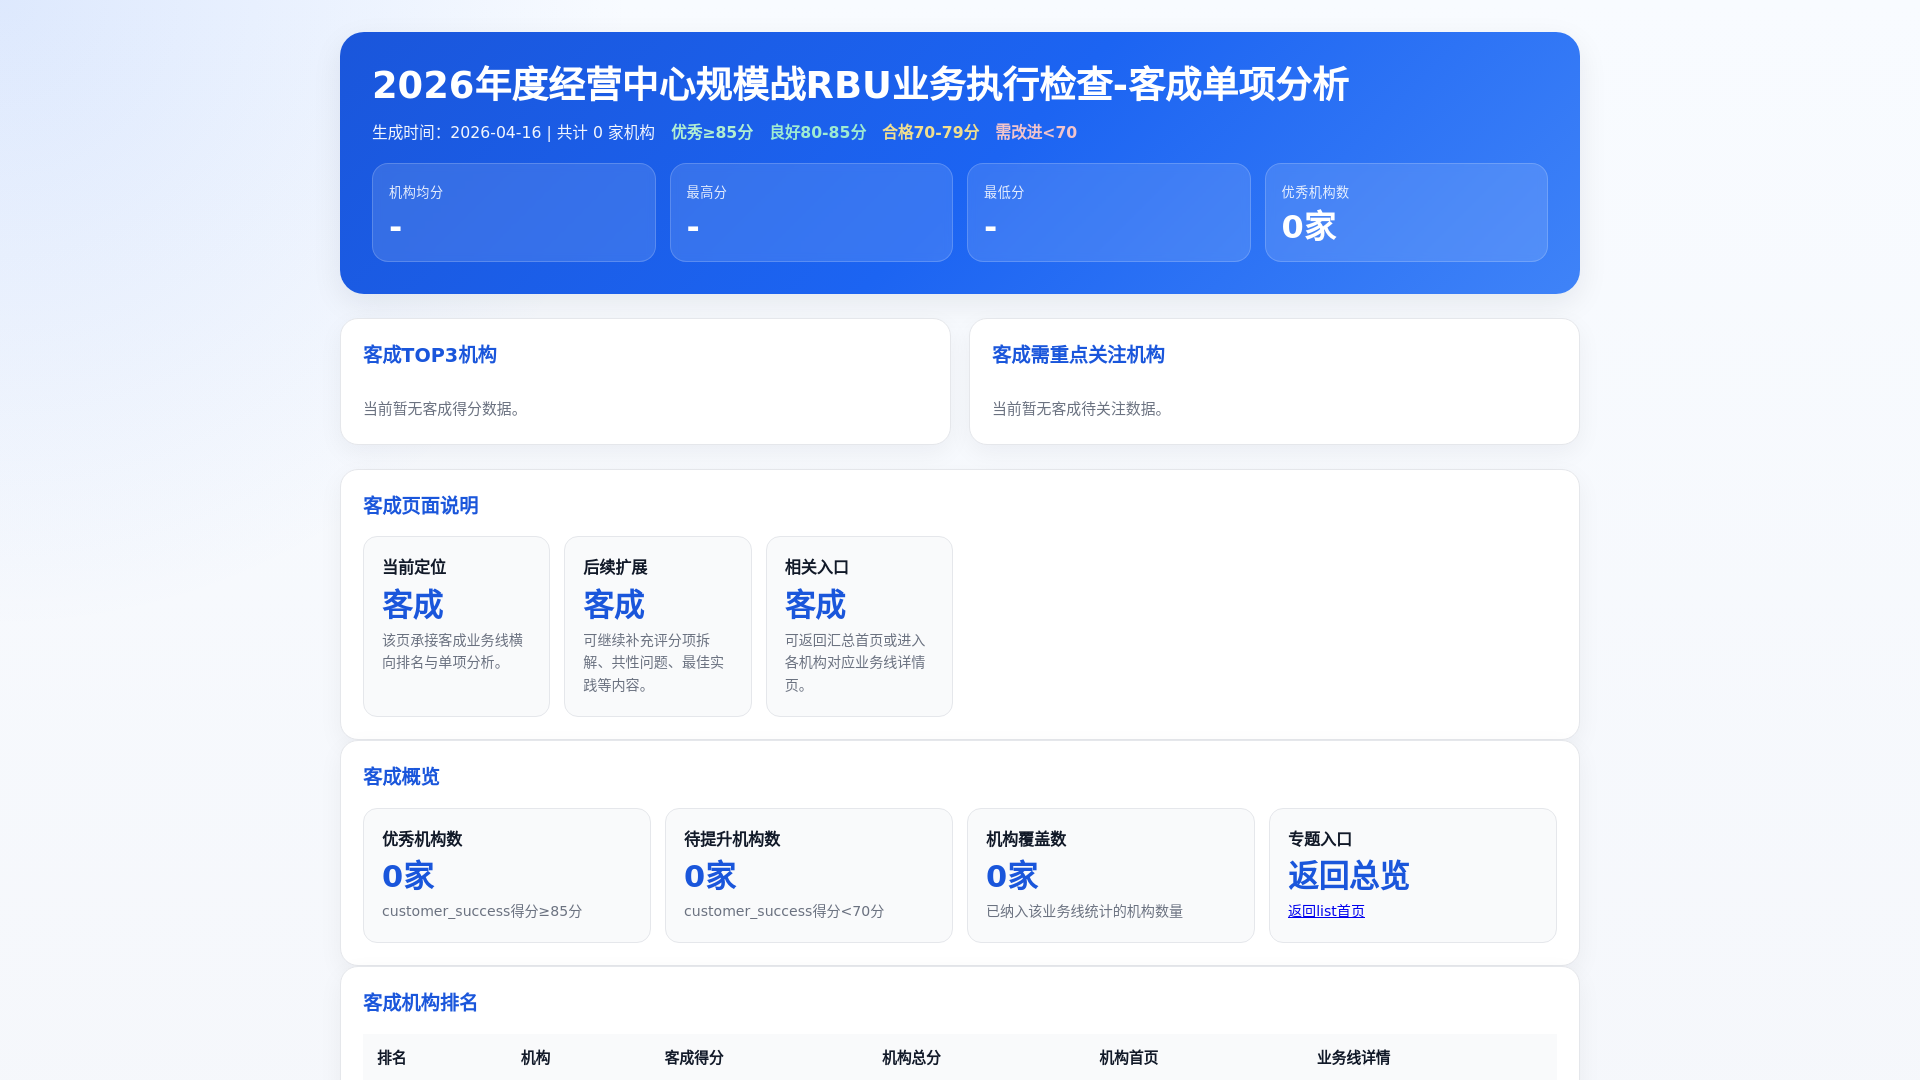The width and height of the screenshot is (1920, 1080).
Task: Click the 客成需重点关注机构 section title
Action: (x=1078, y=355)
